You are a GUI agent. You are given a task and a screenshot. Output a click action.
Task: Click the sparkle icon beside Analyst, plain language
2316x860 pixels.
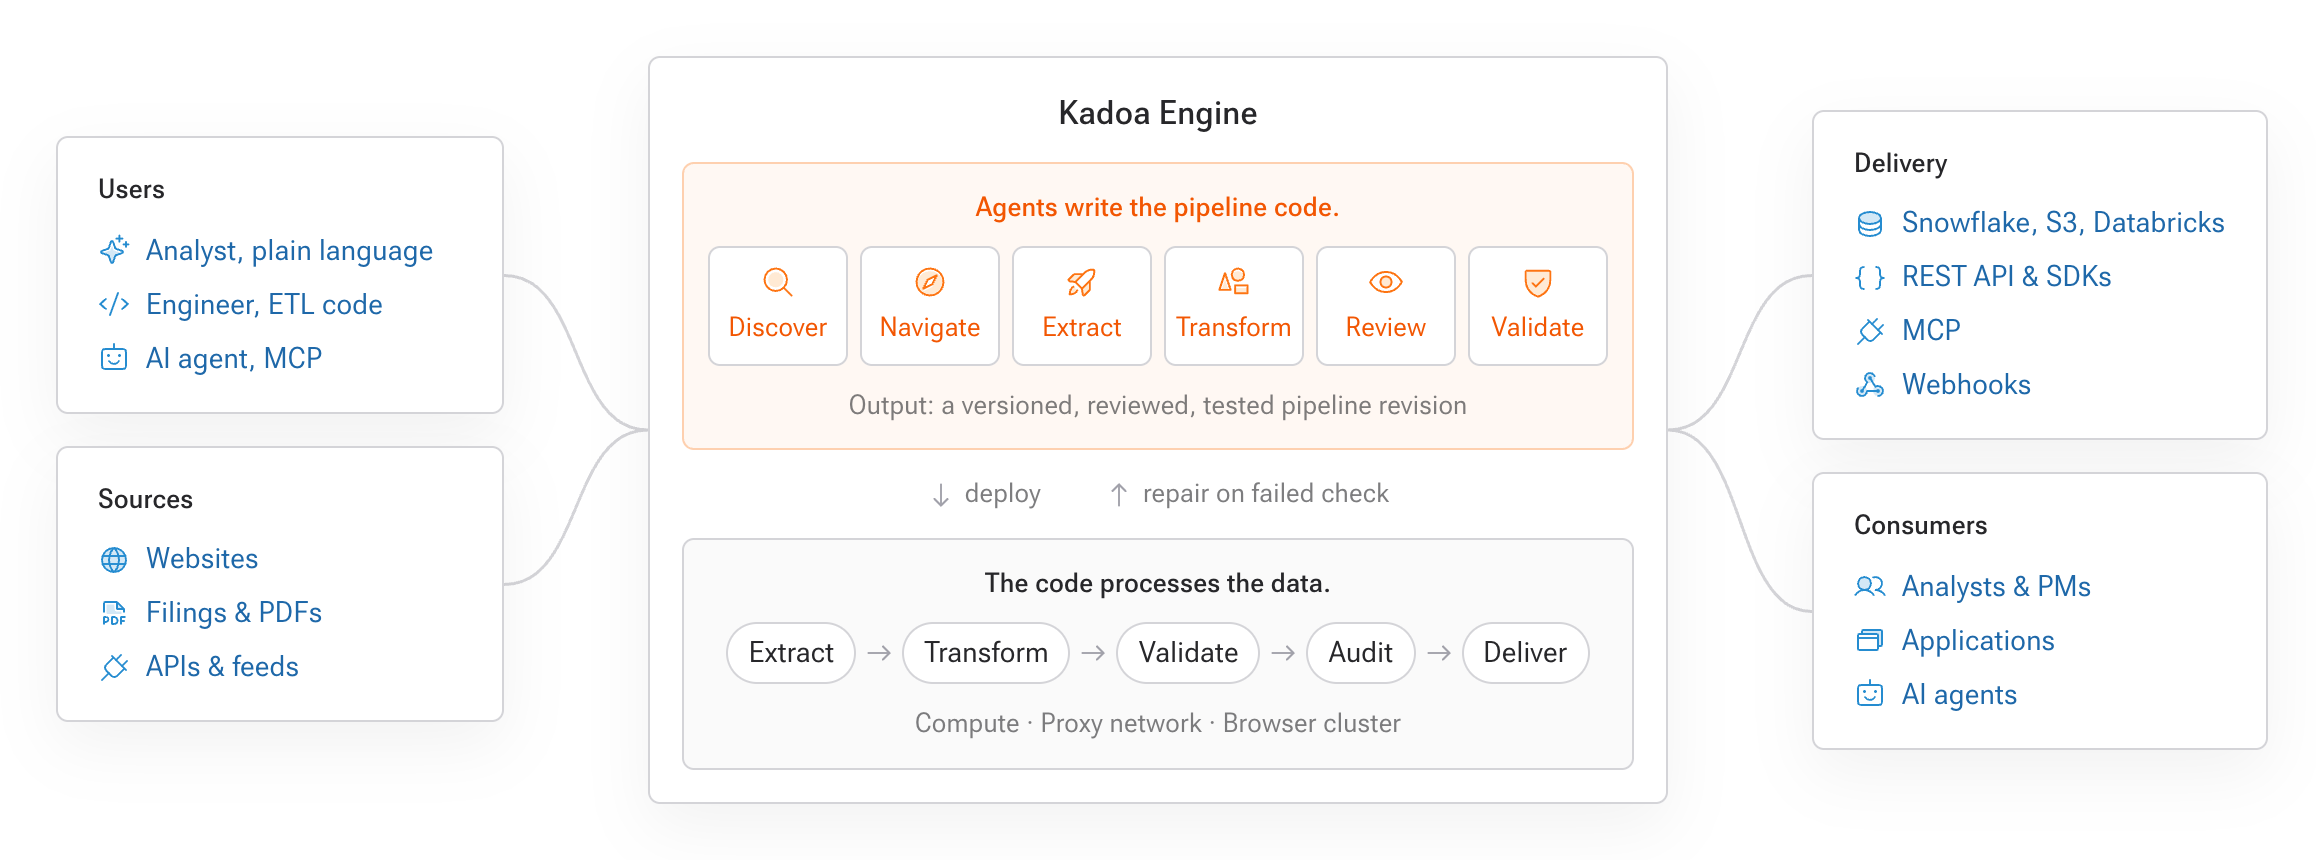click(114, 250)
